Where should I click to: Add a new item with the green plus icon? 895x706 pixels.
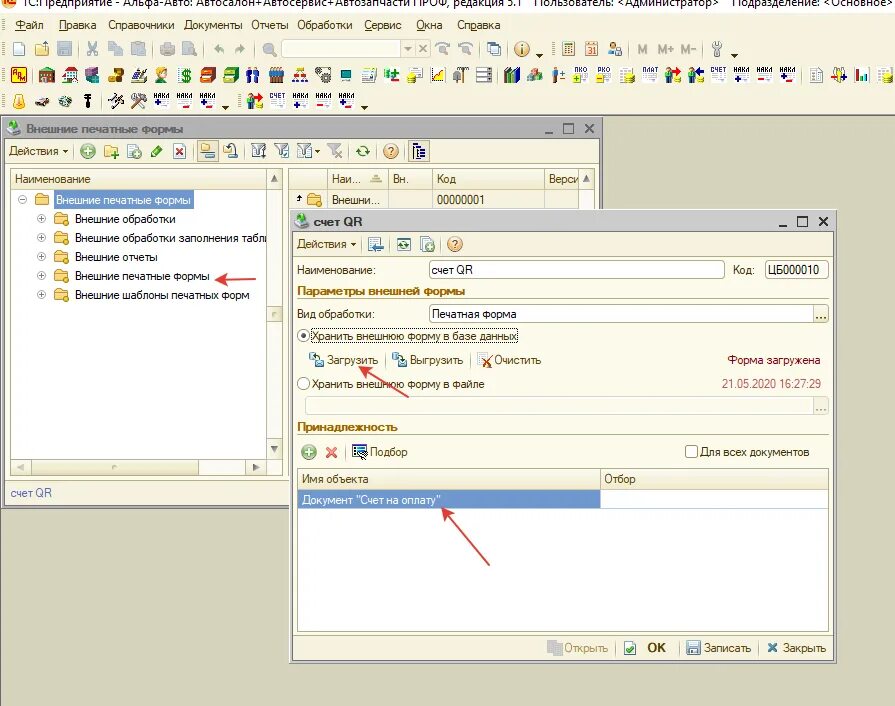coord(88,151)
